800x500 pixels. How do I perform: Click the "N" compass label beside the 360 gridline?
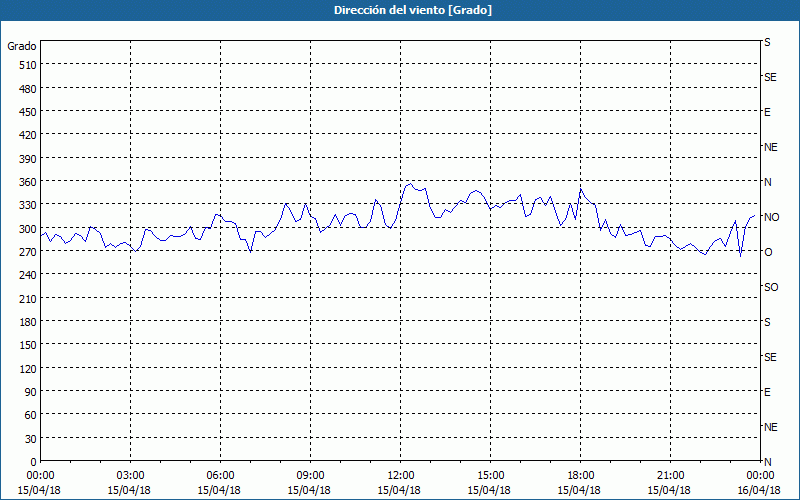point(768,182)
